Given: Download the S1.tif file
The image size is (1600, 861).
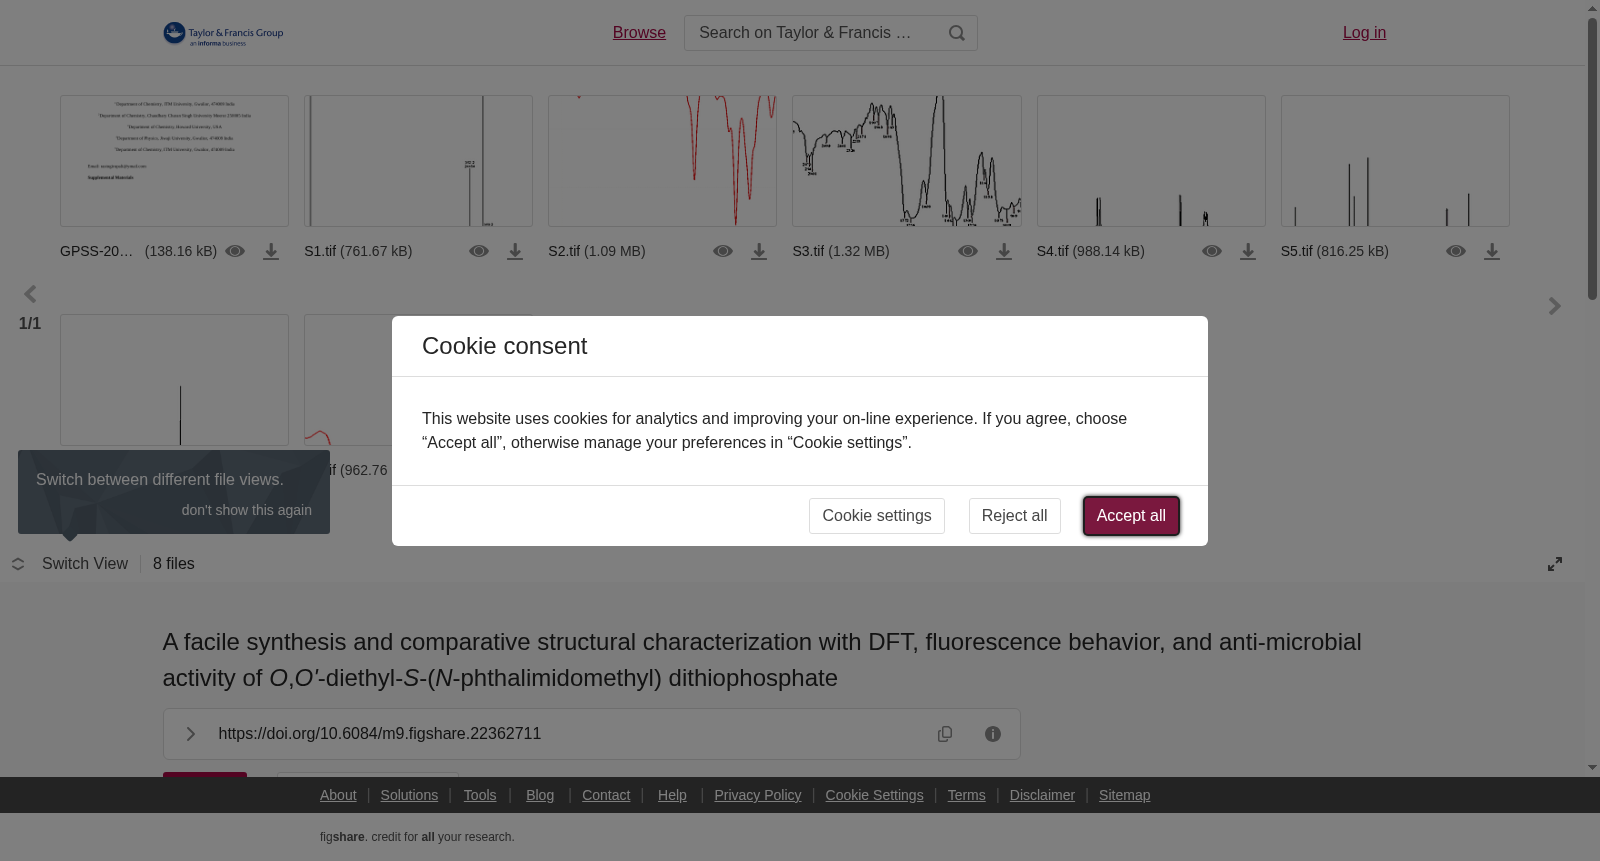Looking at the screenshot, I should click(515, 252).
